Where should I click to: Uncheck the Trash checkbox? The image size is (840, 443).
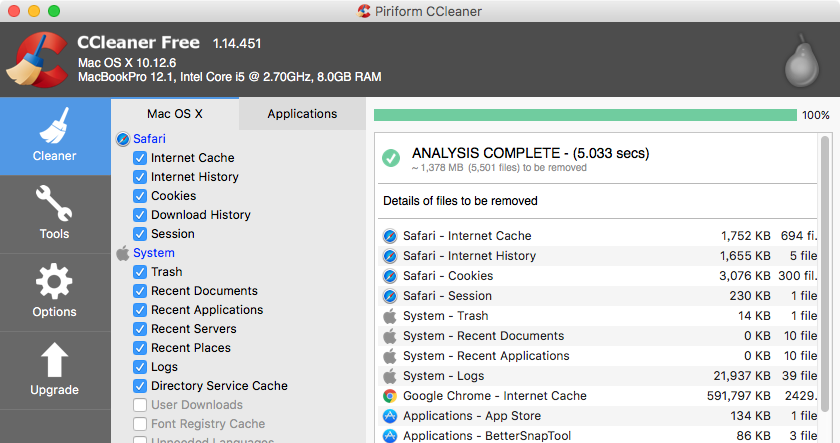[140, 272]
